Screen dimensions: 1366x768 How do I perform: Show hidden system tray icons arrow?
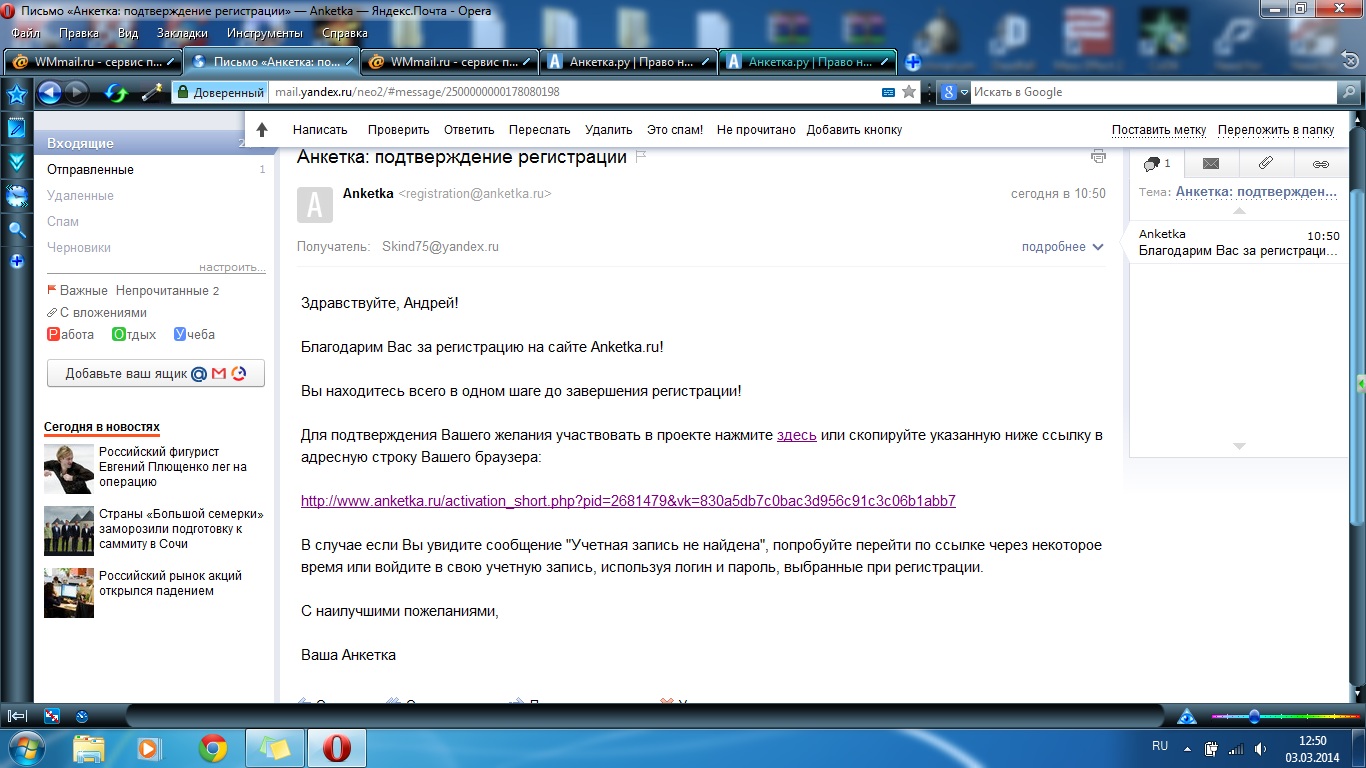click(1186, 748)
